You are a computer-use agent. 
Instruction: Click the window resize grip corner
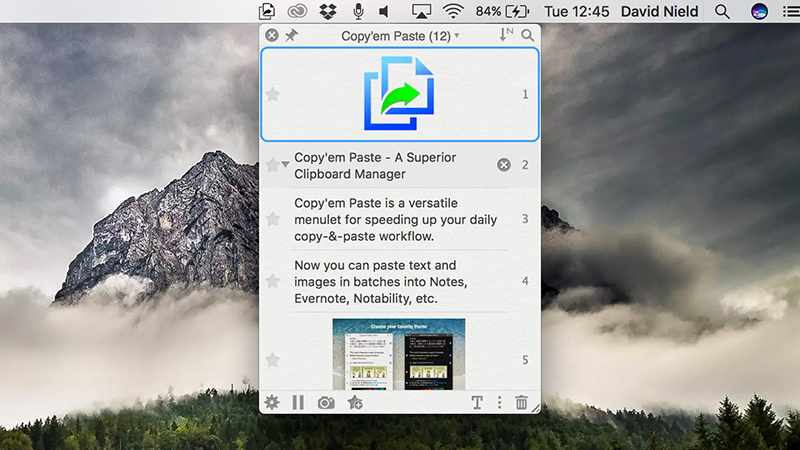click(535, 408)
